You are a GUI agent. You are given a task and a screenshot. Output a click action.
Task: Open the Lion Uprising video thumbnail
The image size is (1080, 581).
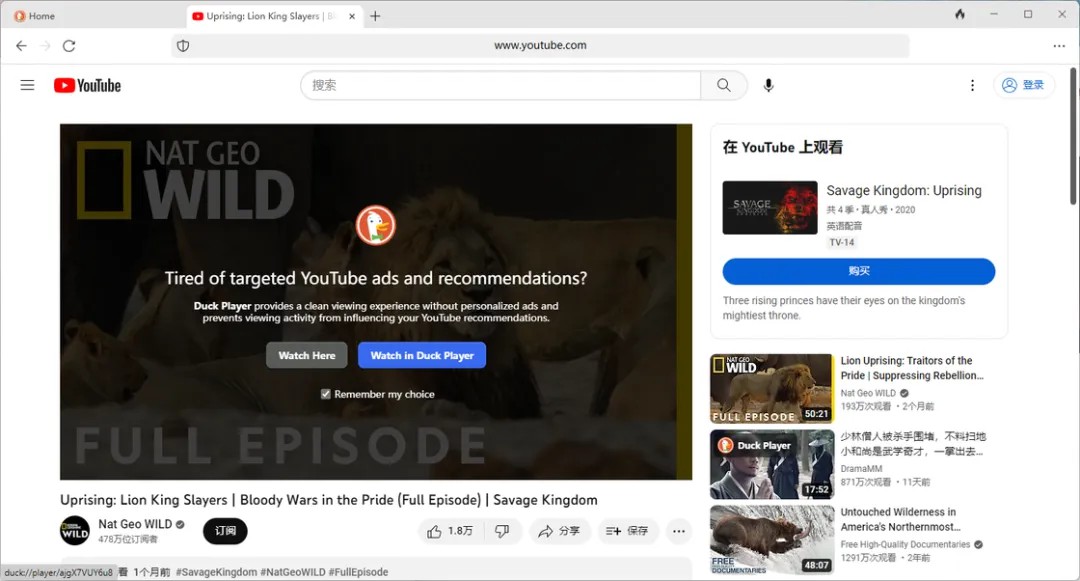click(771, 388)
